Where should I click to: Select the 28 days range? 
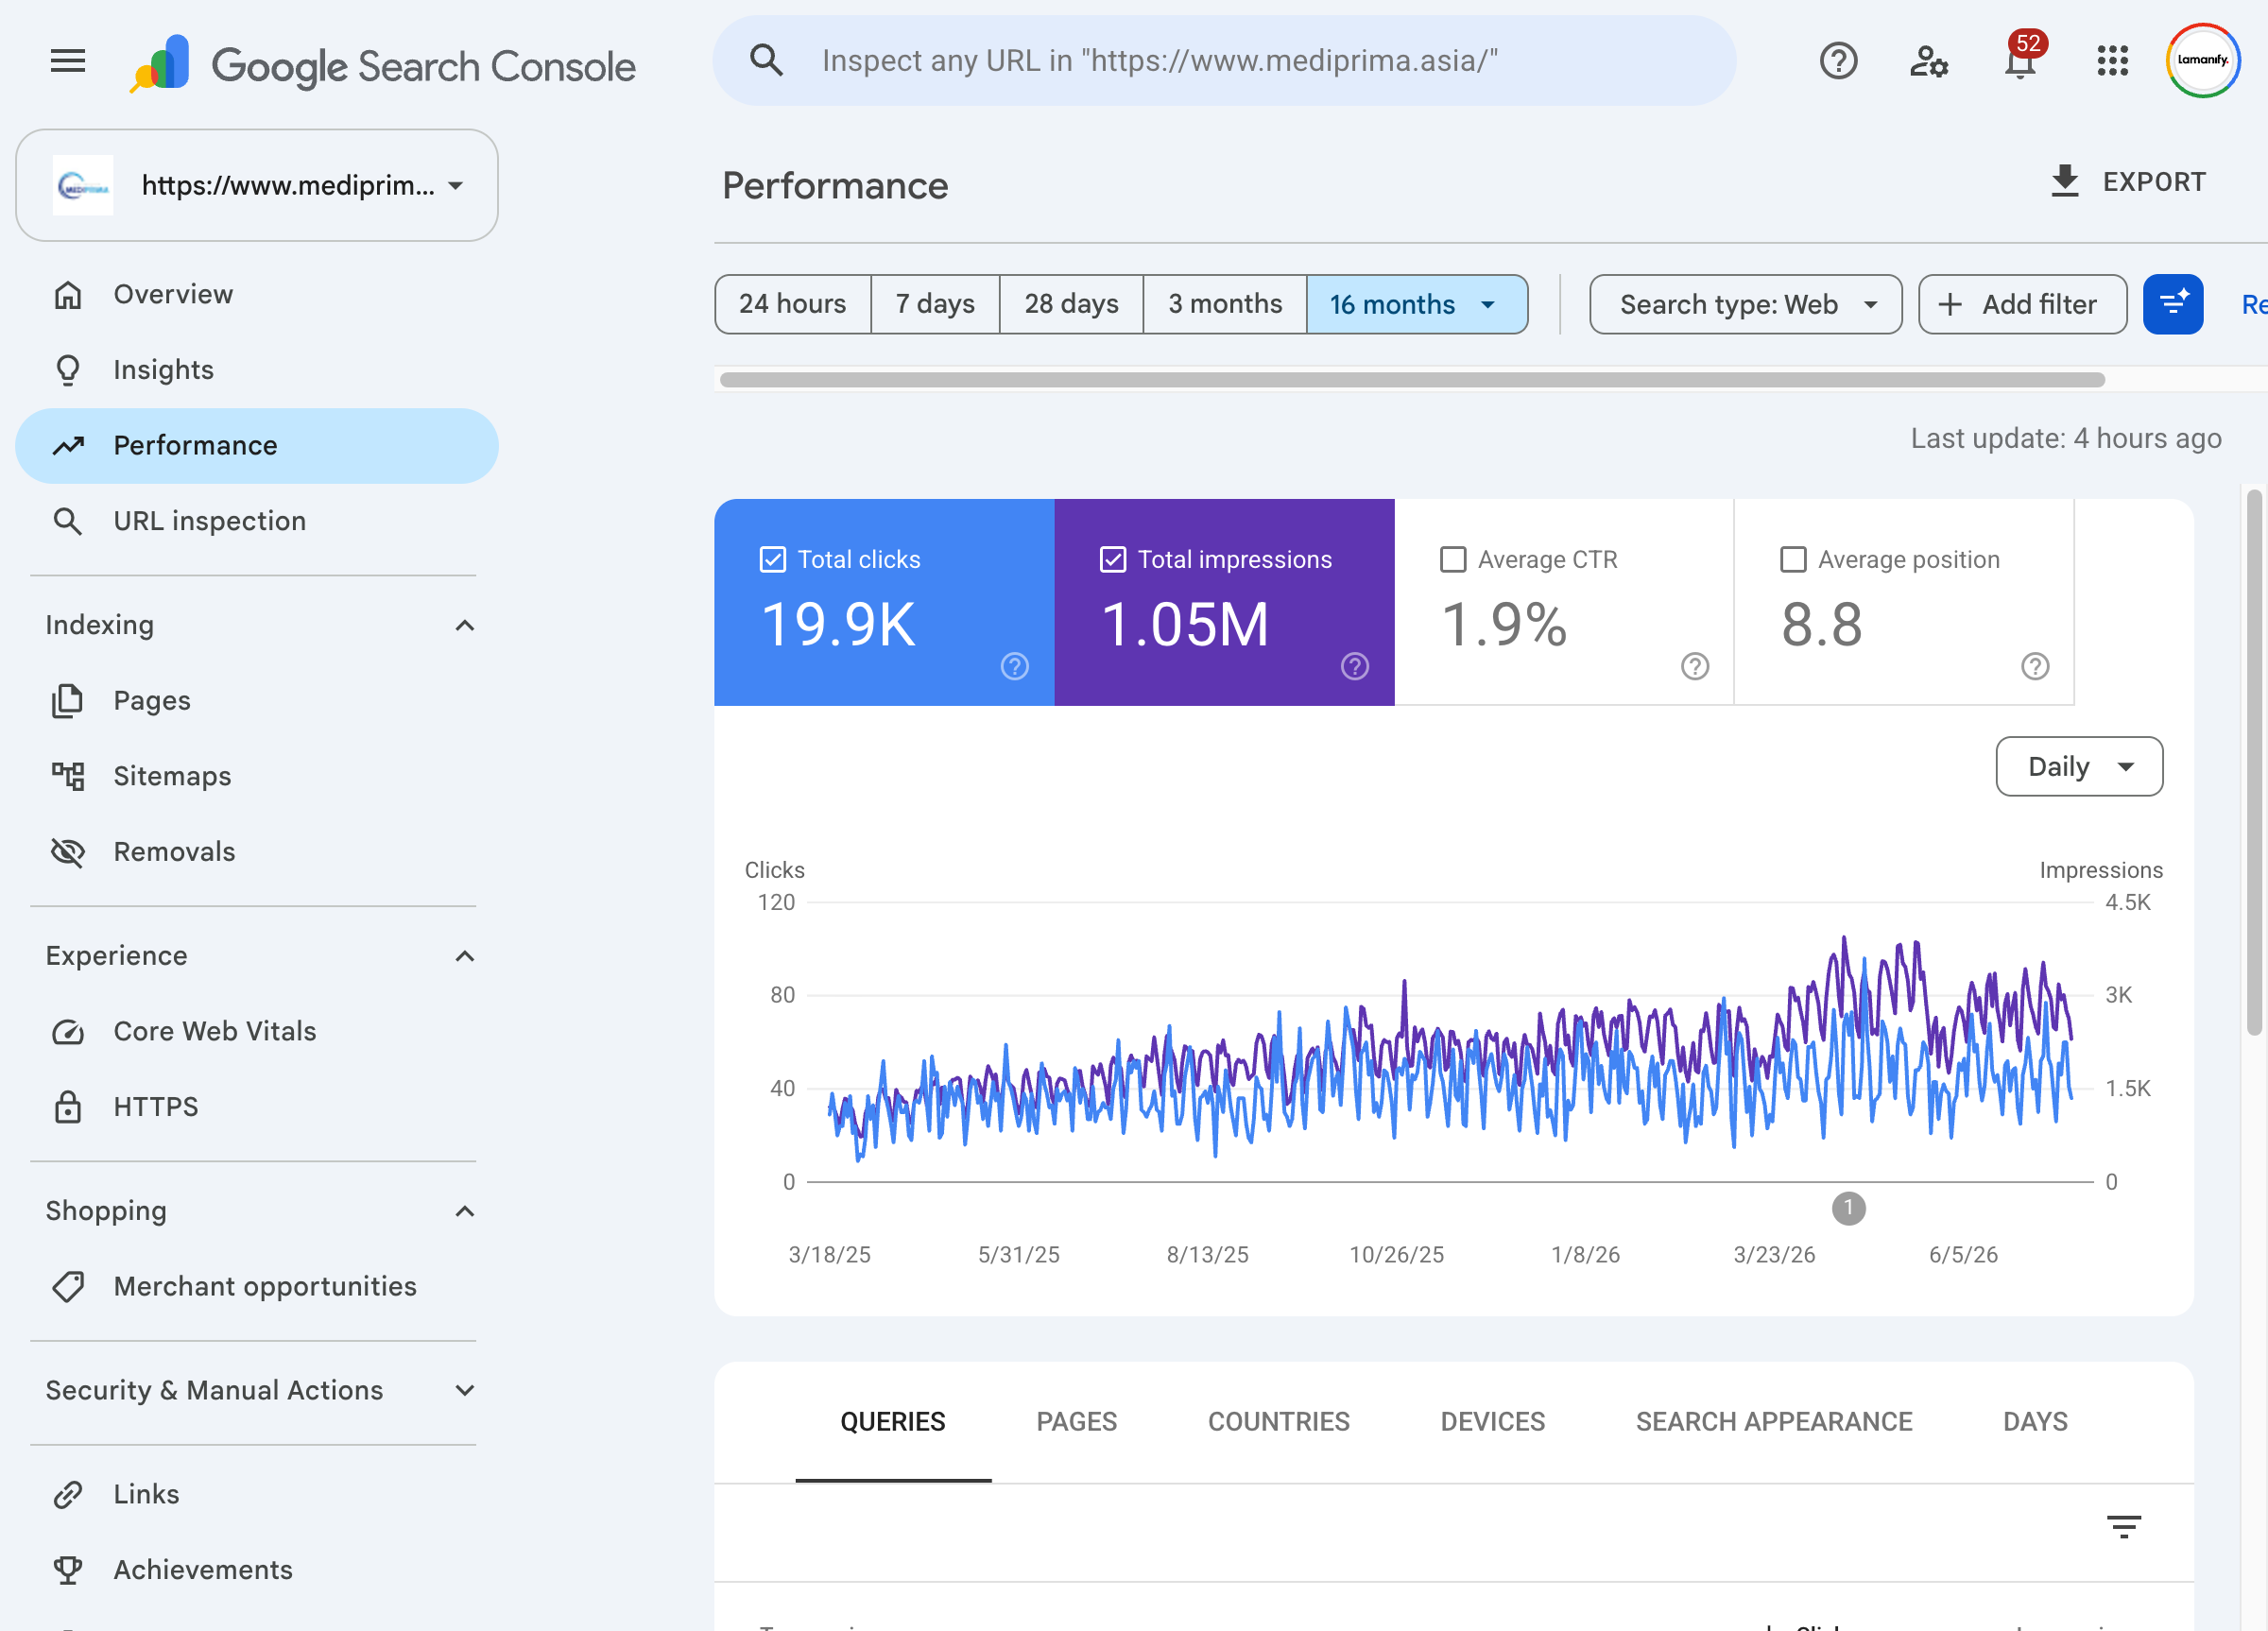1071,304
